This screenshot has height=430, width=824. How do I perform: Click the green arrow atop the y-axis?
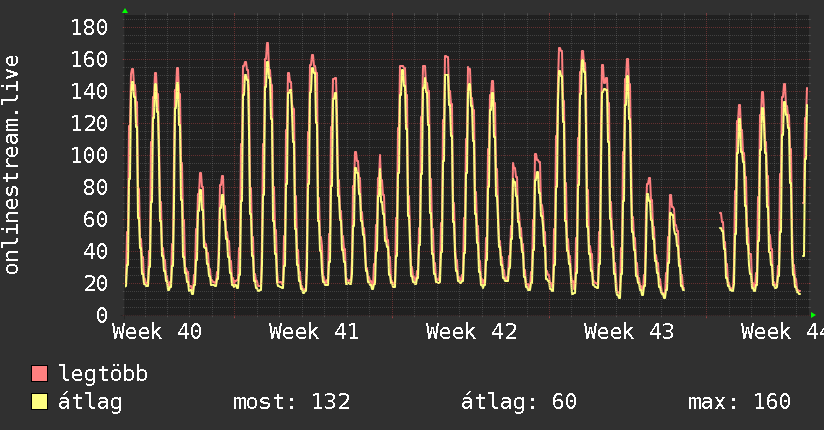click(125, 11)
